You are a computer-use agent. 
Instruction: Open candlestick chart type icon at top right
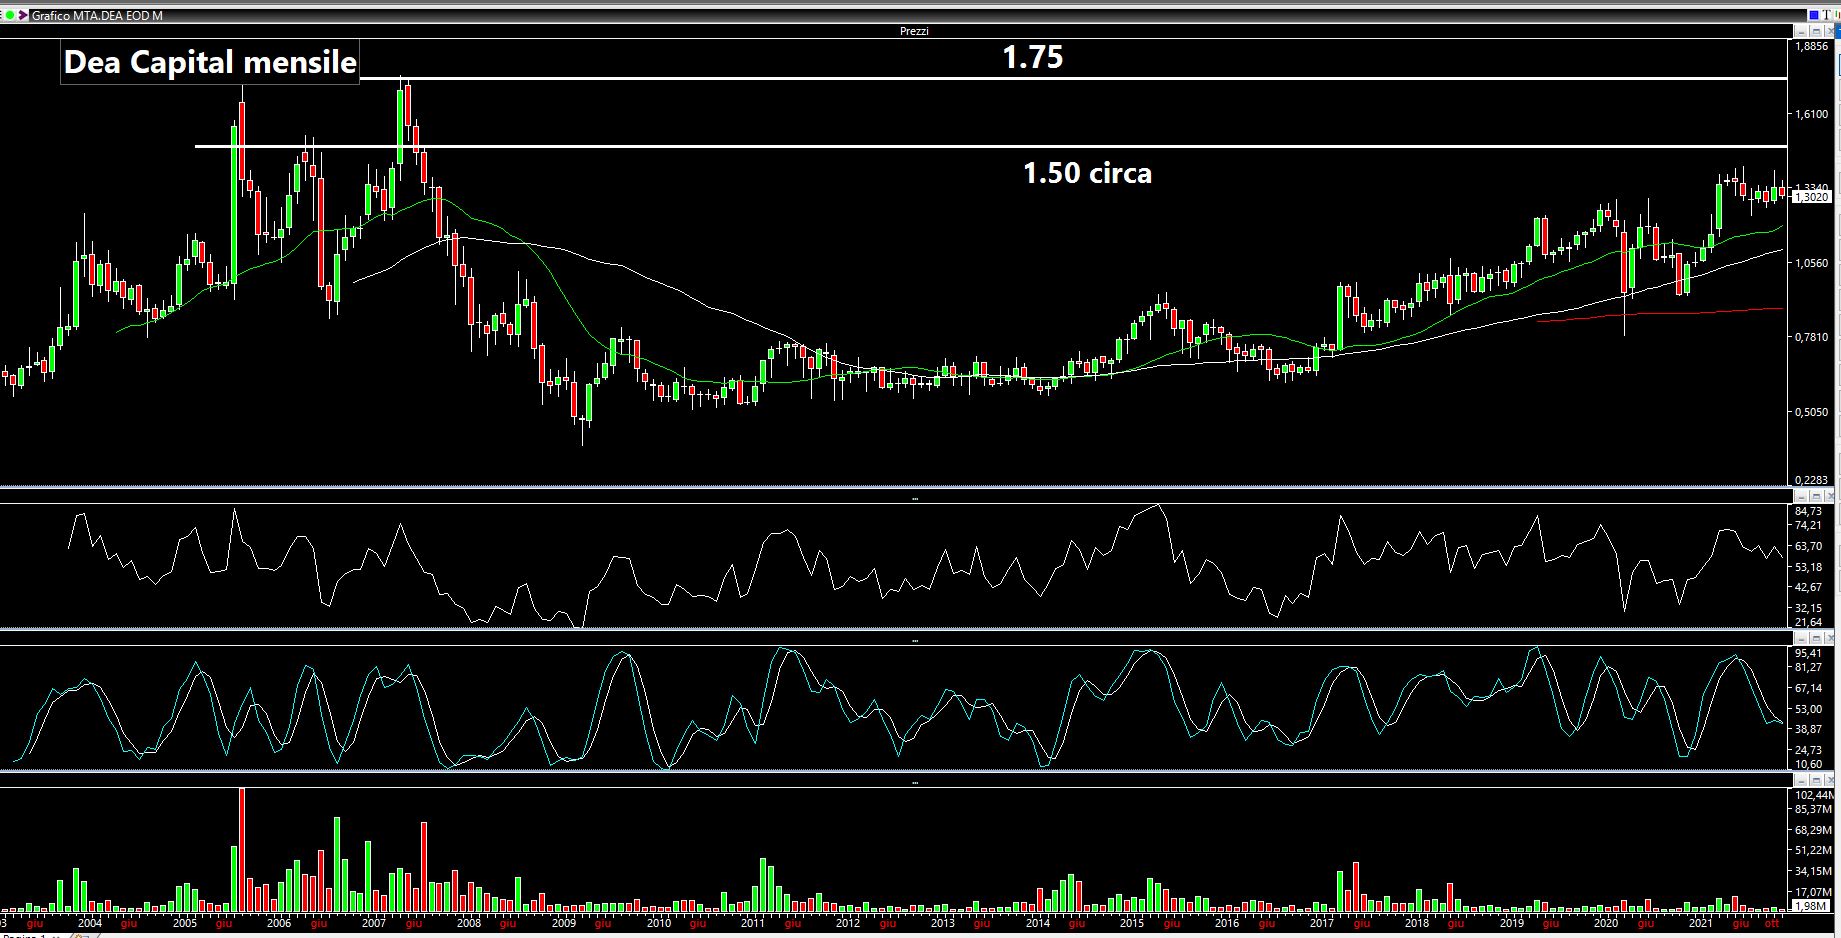(1836, 15)
